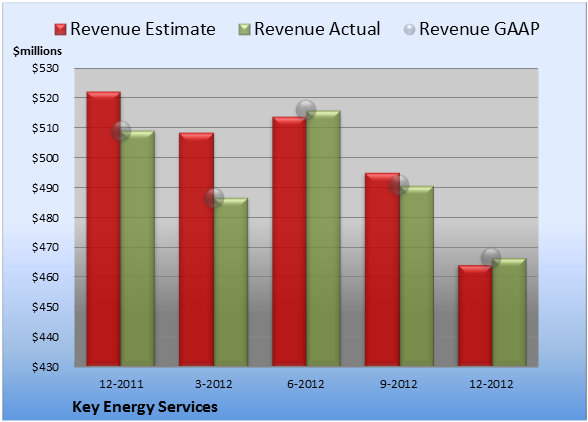The width and height of the screenshot is (588, 422).
Task: Click the "$530" y-axis value
Action: point(45,68)
